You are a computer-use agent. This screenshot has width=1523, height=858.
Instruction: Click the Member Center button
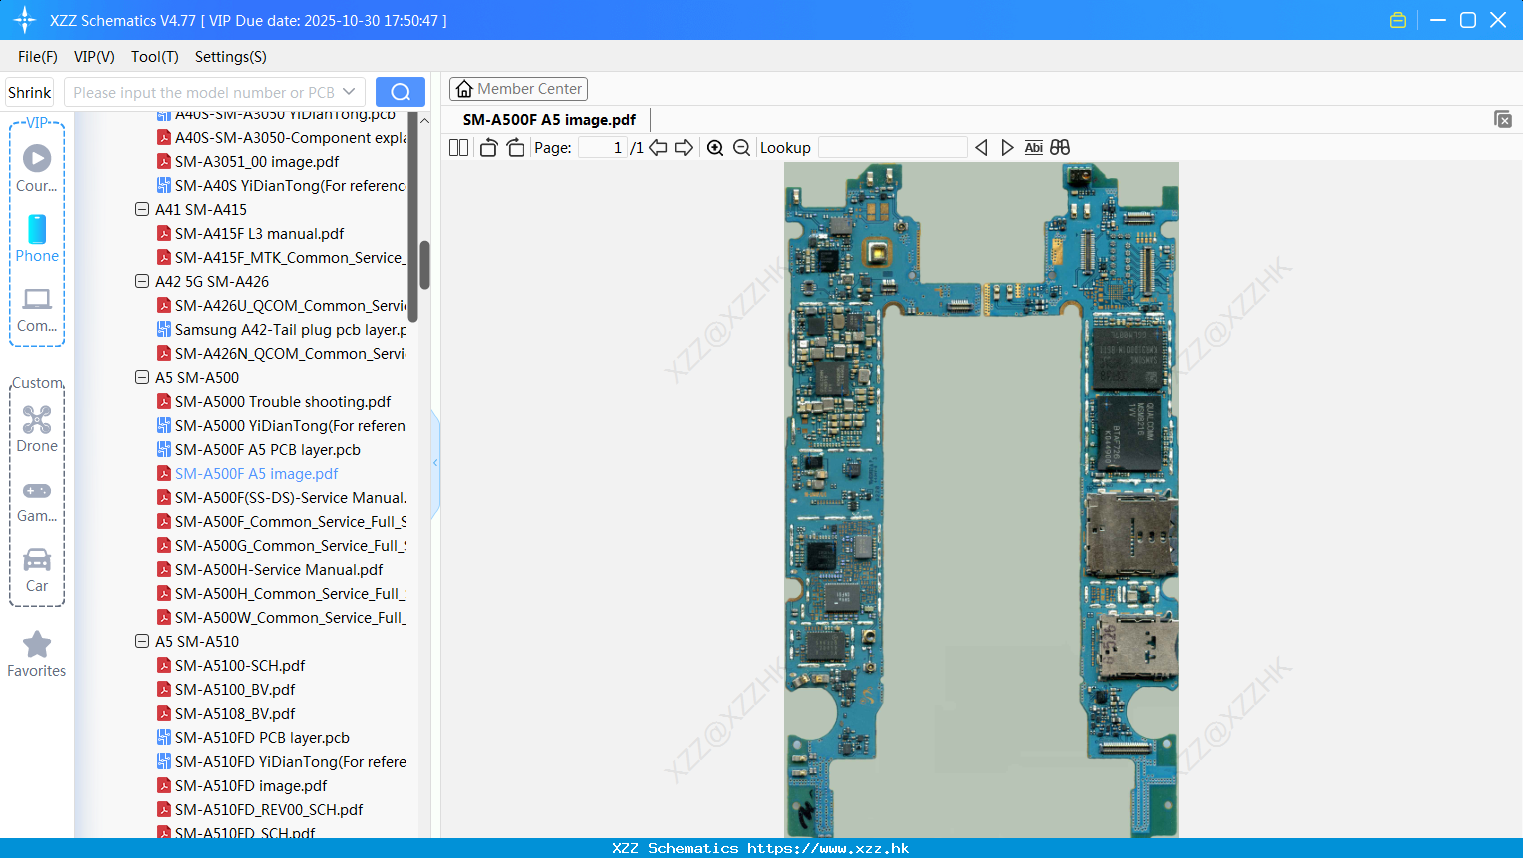pyautogui.click(x=518, y=89)
